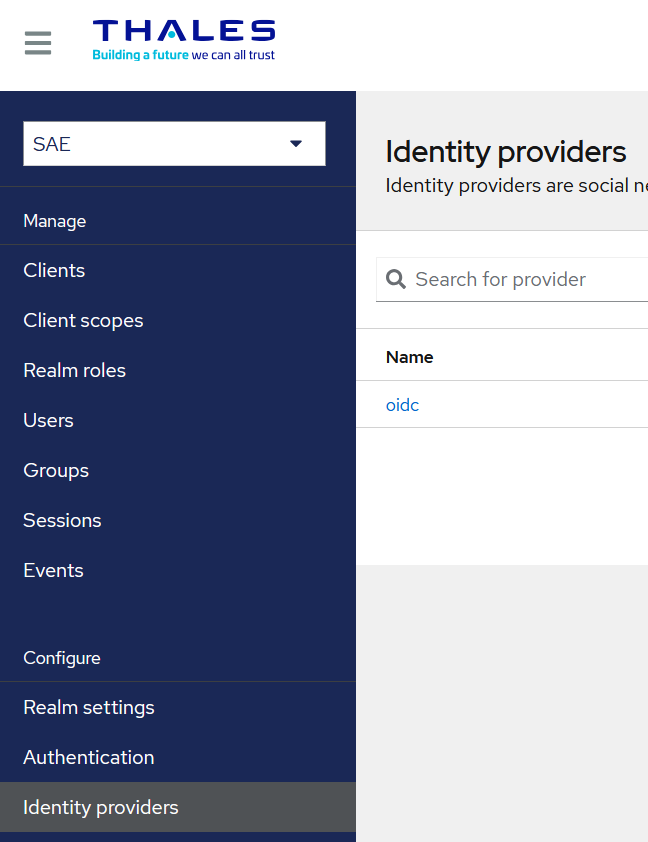Toggle the hamburger sidebar menu icon

(x=38, y=44)
